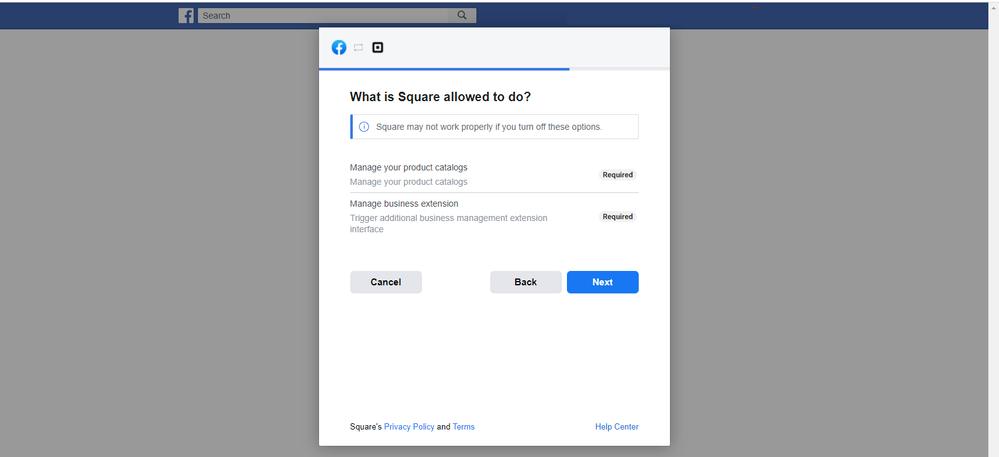This screenshot has height=457, width=999.
Task: Open the Help Center link
Action: click(x=617, y=427)
